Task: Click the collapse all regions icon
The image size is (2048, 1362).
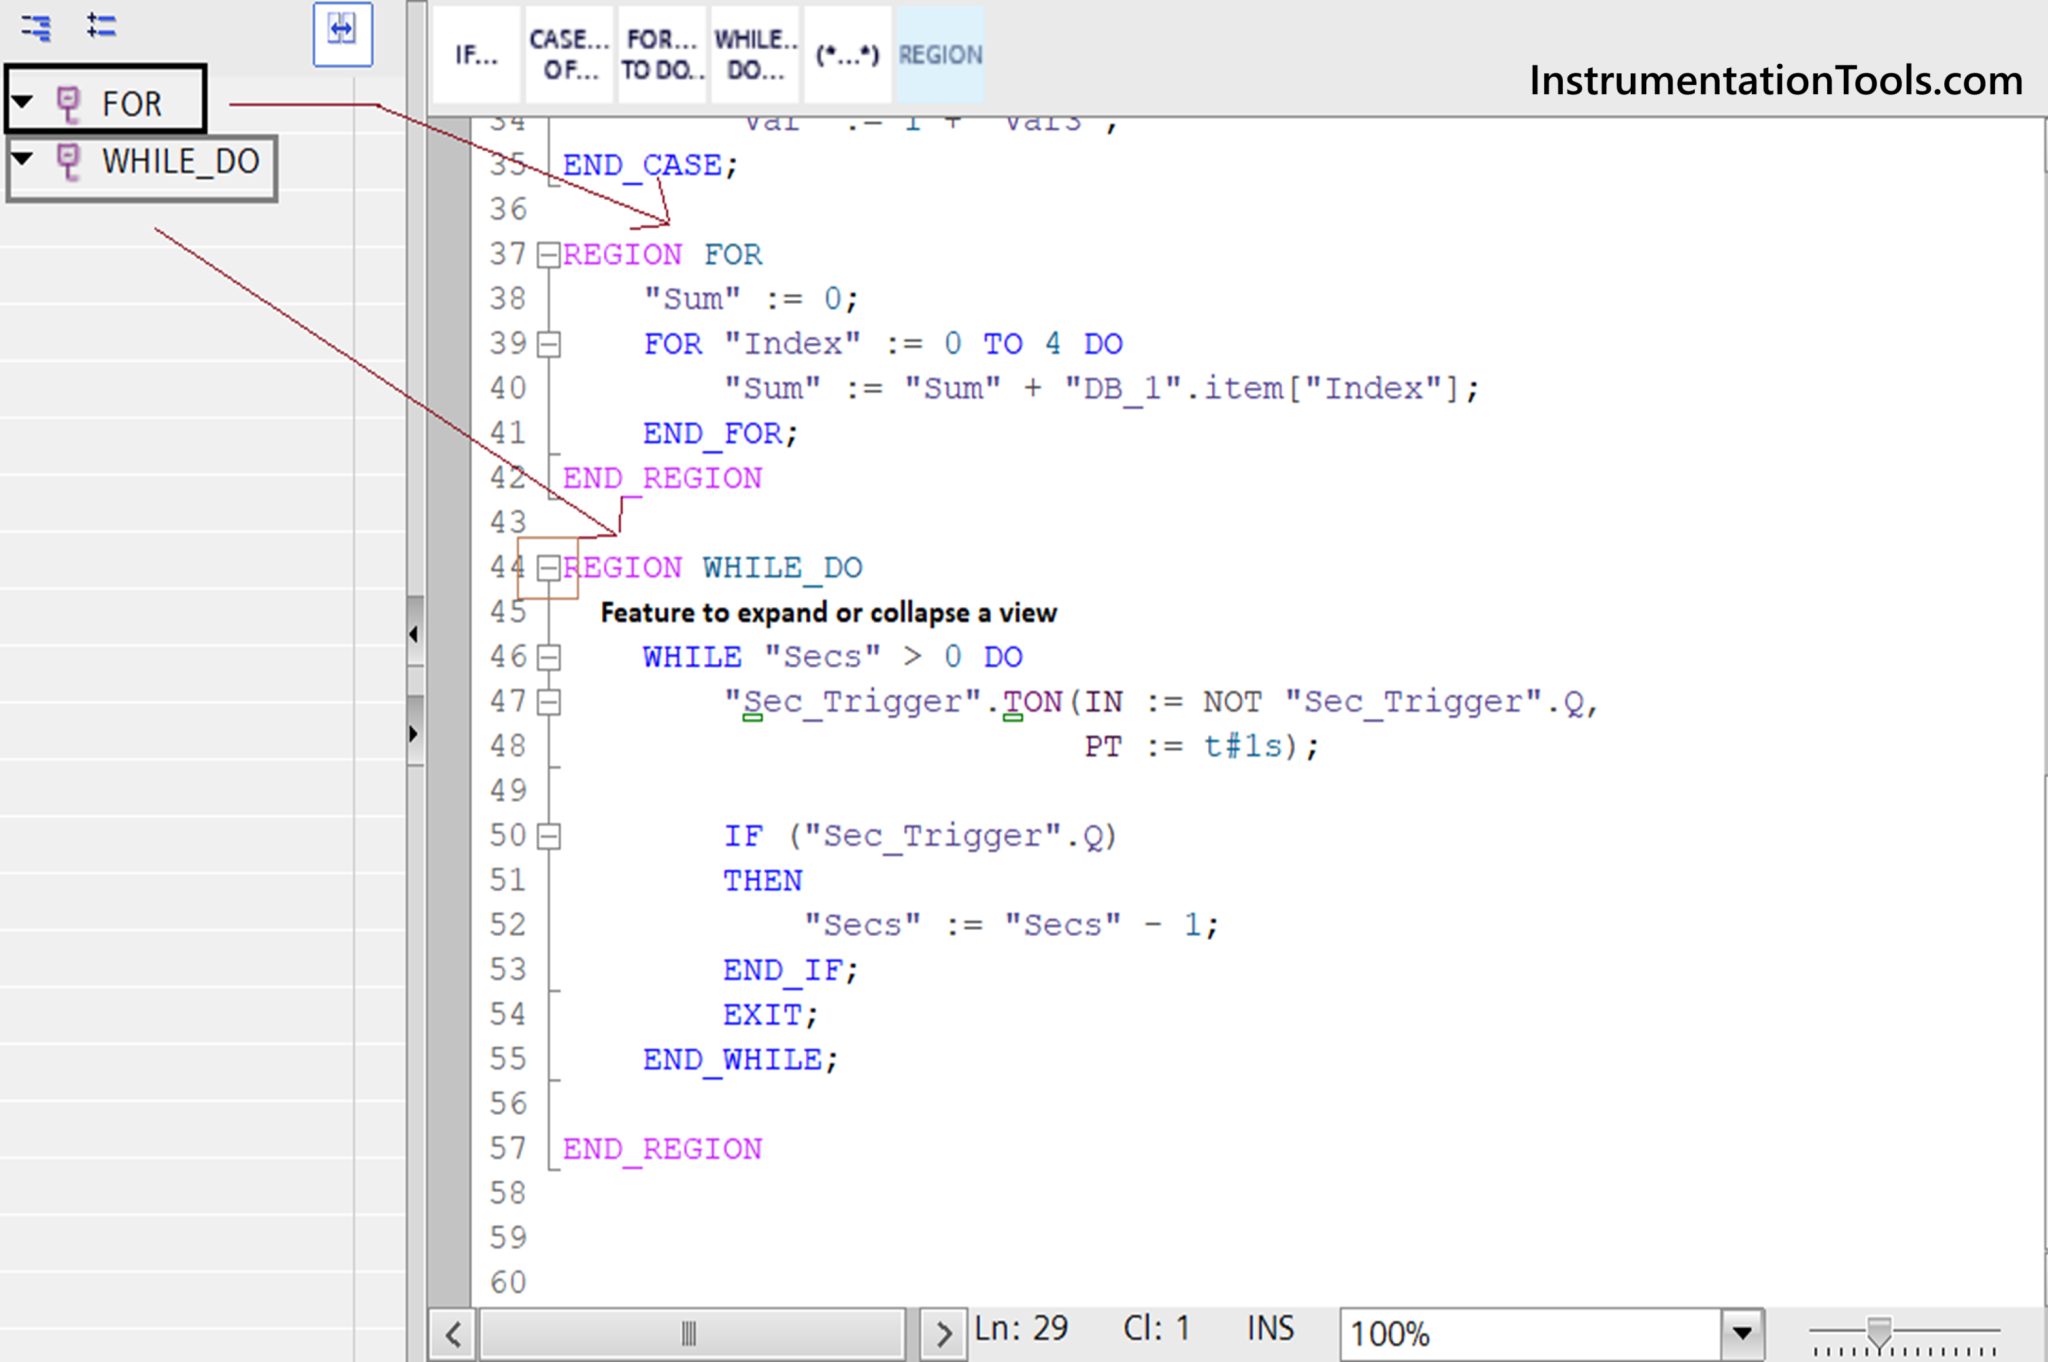Action: 37,27
